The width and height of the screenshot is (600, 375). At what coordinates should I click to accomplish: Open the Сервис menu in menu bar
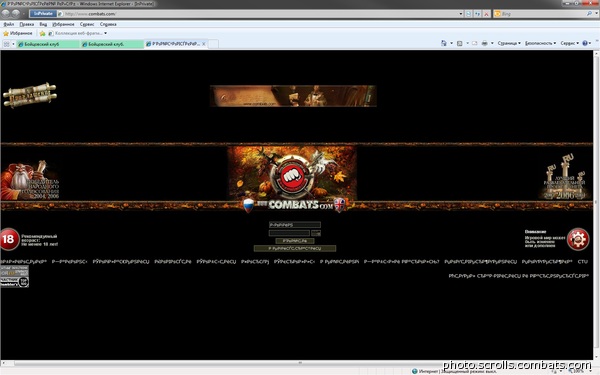coord(87,24)
